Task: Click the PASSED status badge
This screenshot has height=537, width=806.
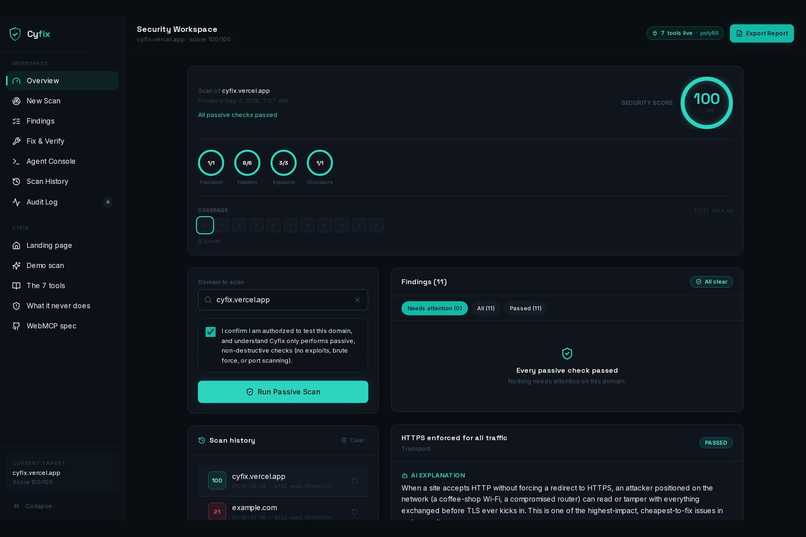Action: click(716, 442)
